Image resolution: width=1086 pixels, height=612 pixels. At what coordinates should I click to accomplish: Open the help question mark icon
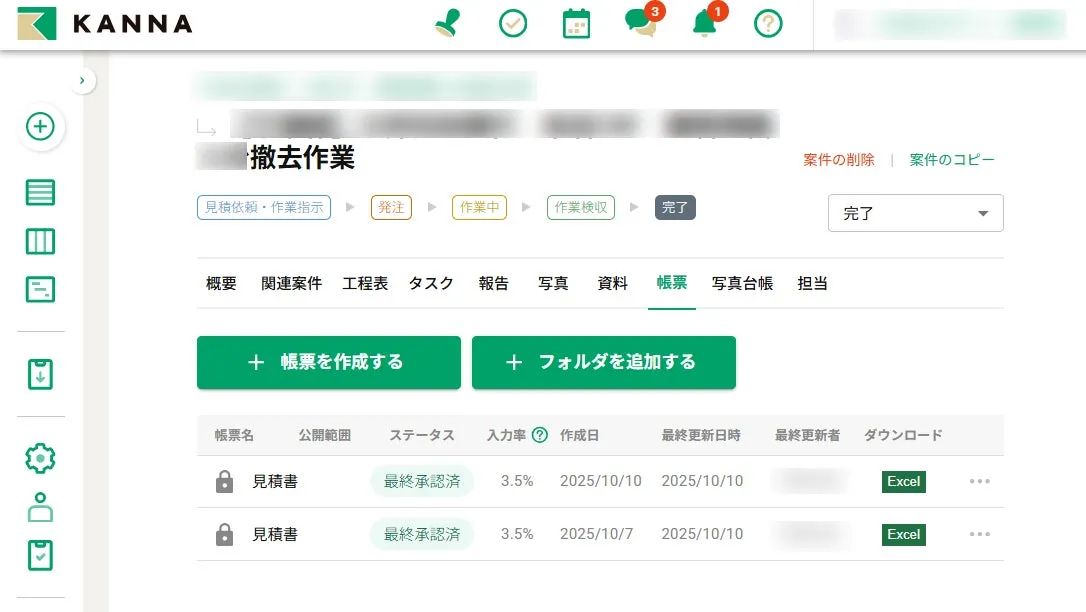pos(767,22)
